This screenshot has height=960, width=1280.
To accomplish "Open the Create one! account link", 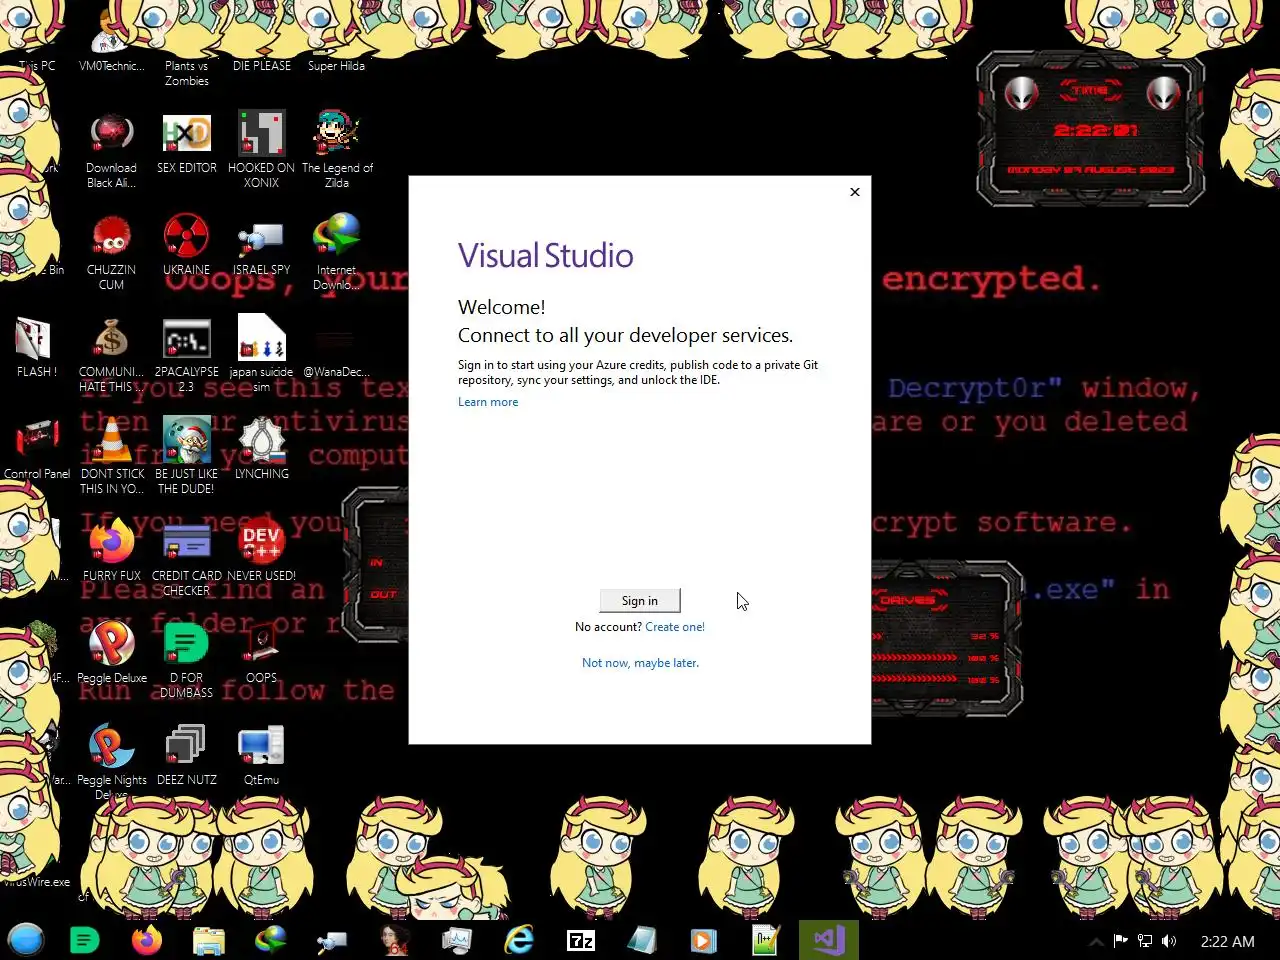I will (x=675, y=627).
